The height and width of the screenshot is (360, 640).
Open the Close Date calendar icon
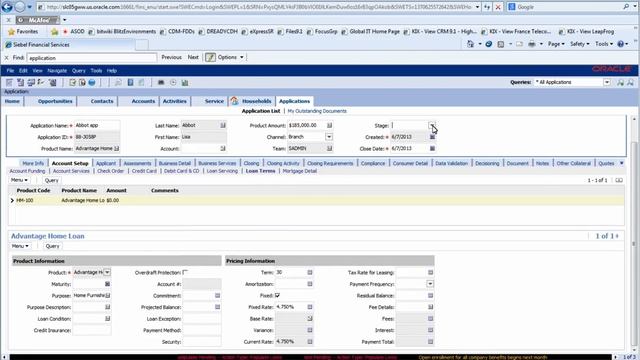432,149
